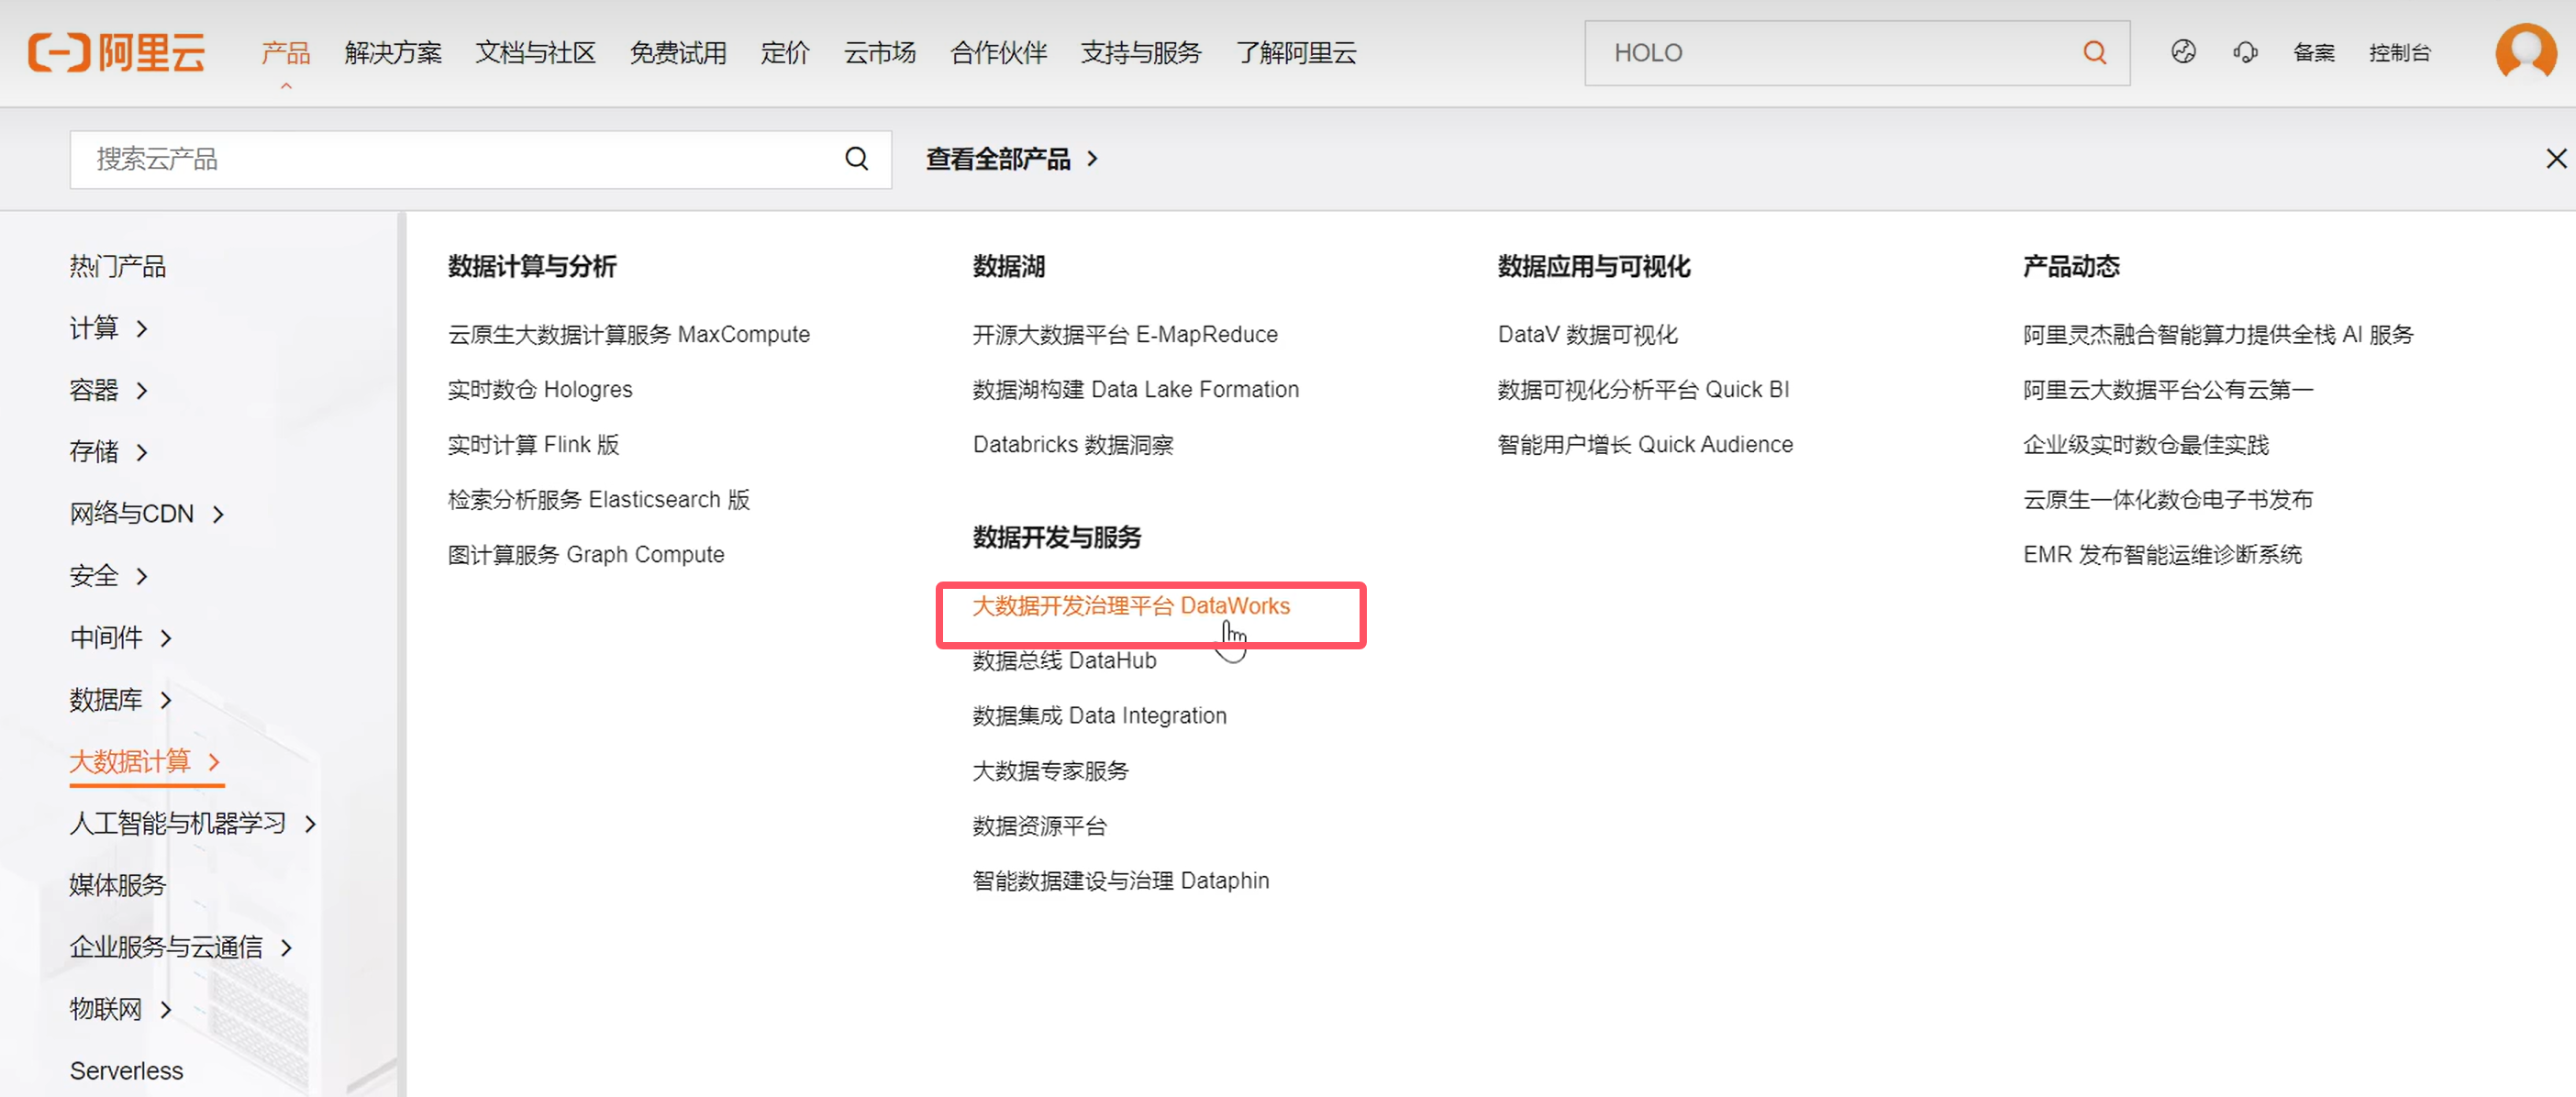2576x1097 pixels.
Task: Click the magnifier in the product search box
Action: 856,158
